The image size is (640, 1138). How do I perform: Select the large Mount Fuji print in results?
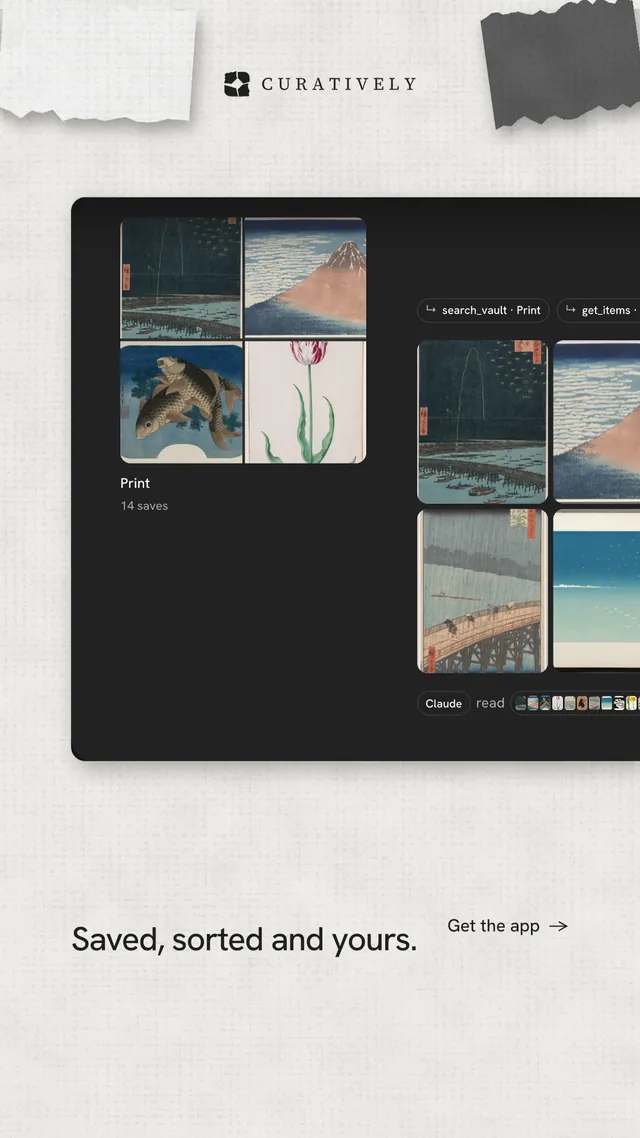596,422
